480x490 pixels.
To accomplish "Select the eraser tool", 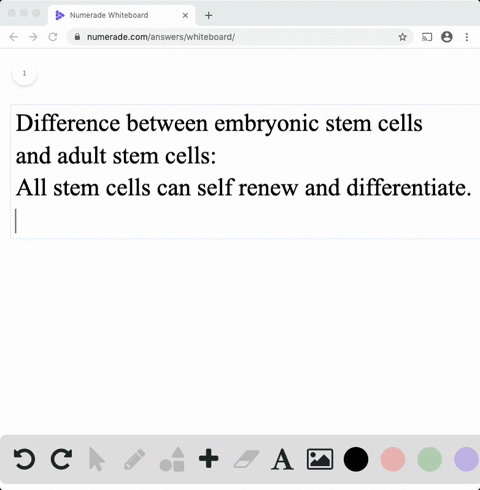I will 246,459.
